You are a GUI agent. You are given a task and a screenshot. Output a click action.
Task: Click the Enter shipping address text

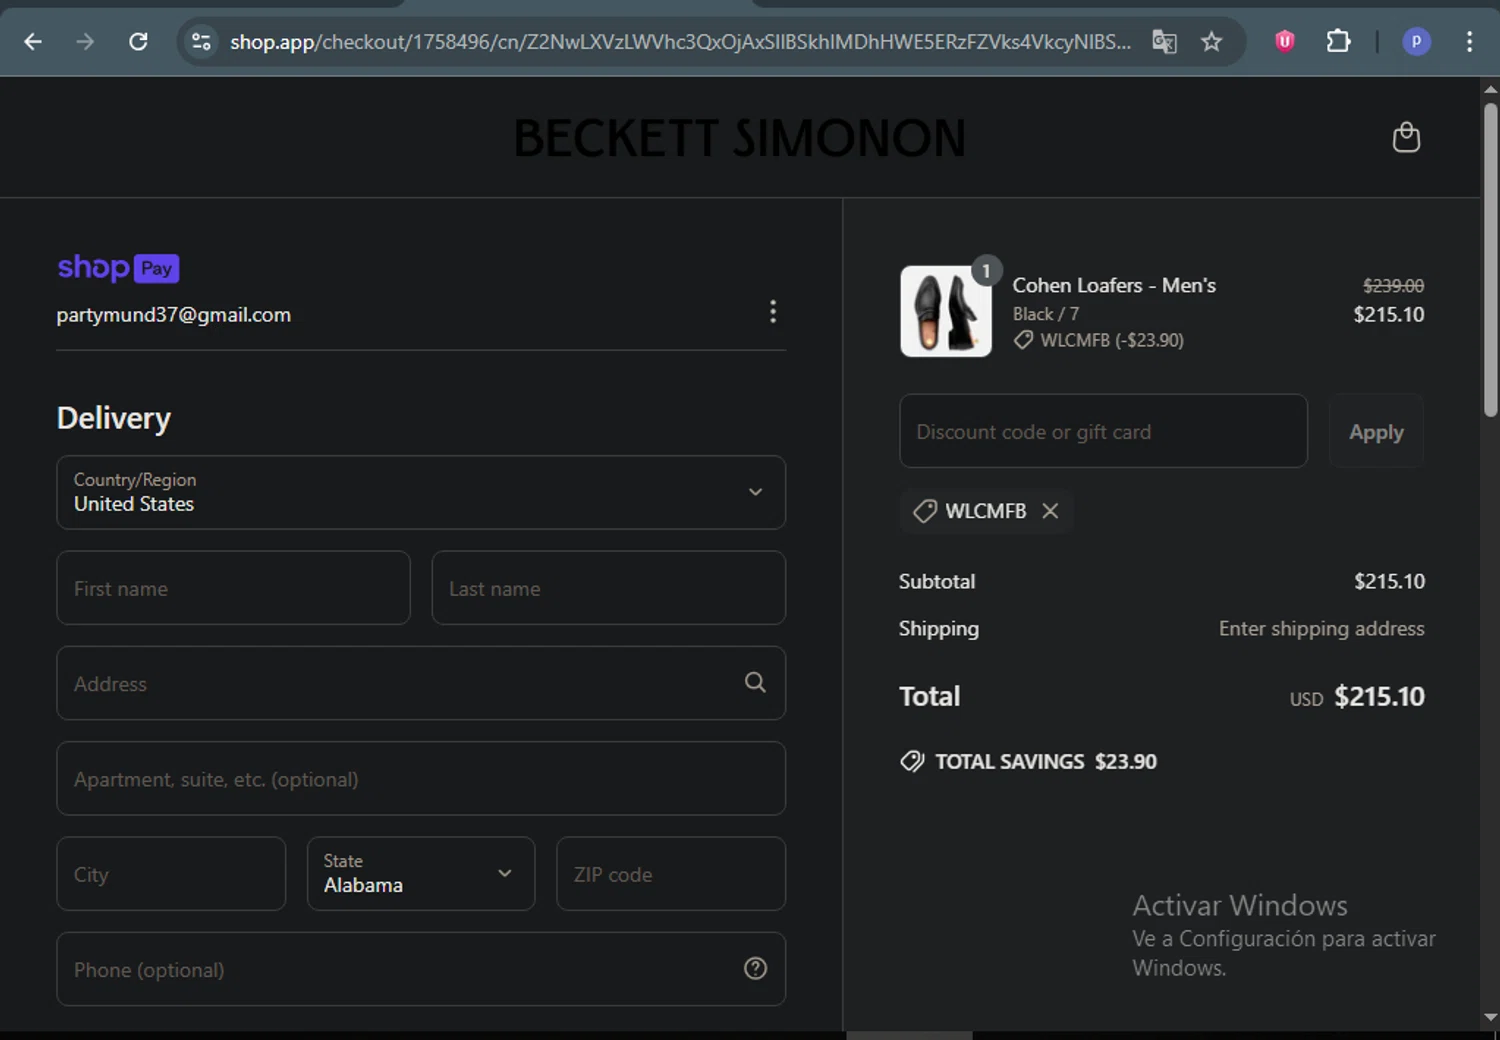1321,628
